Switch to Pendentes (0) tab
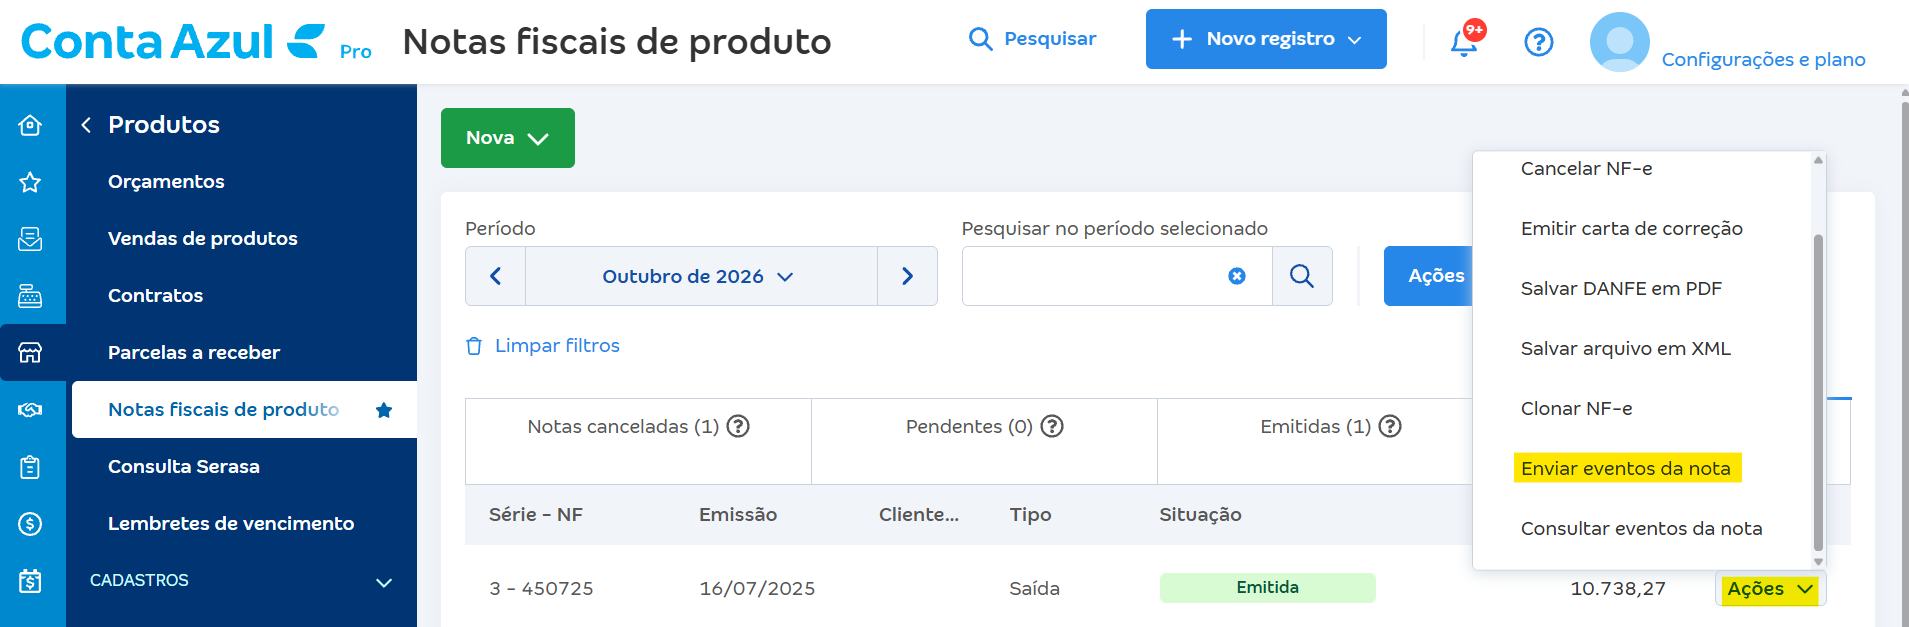1909x627 pixels. pos(984,441)
